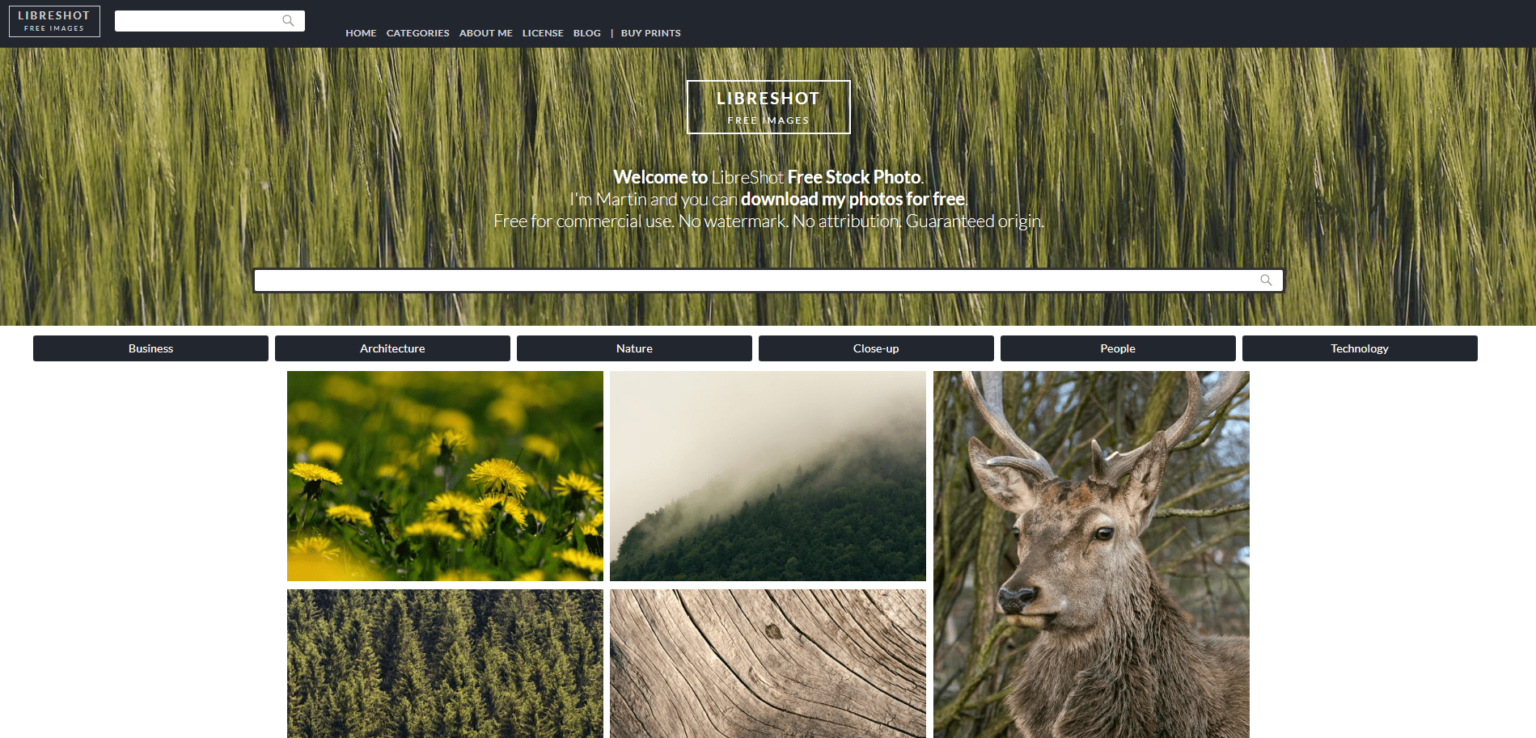1536x738 pixels.
Task: Browse the Nature category
Action: click(634, 348)
